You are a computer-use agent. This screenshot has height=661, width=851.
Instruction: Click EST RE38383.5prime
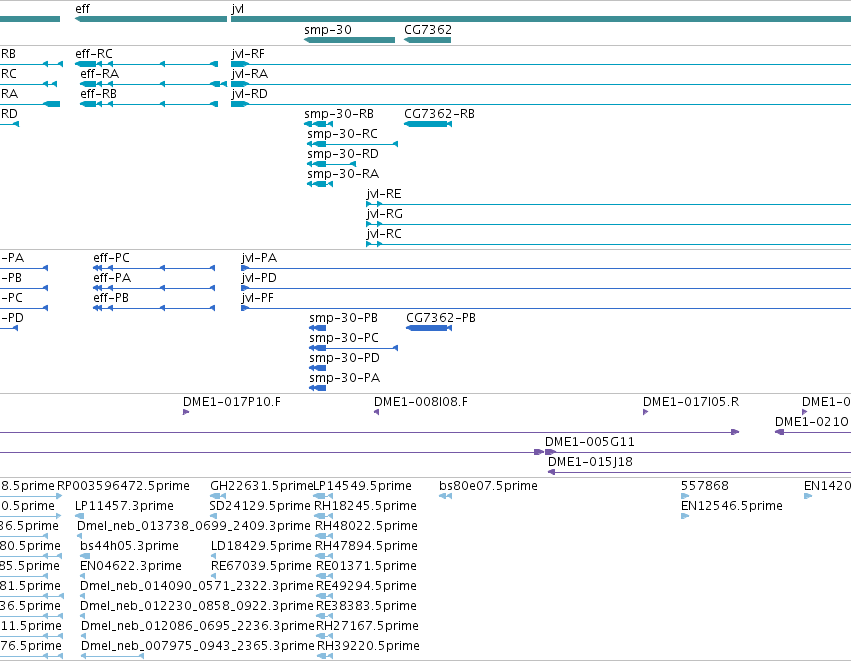(x=324, y=616)
